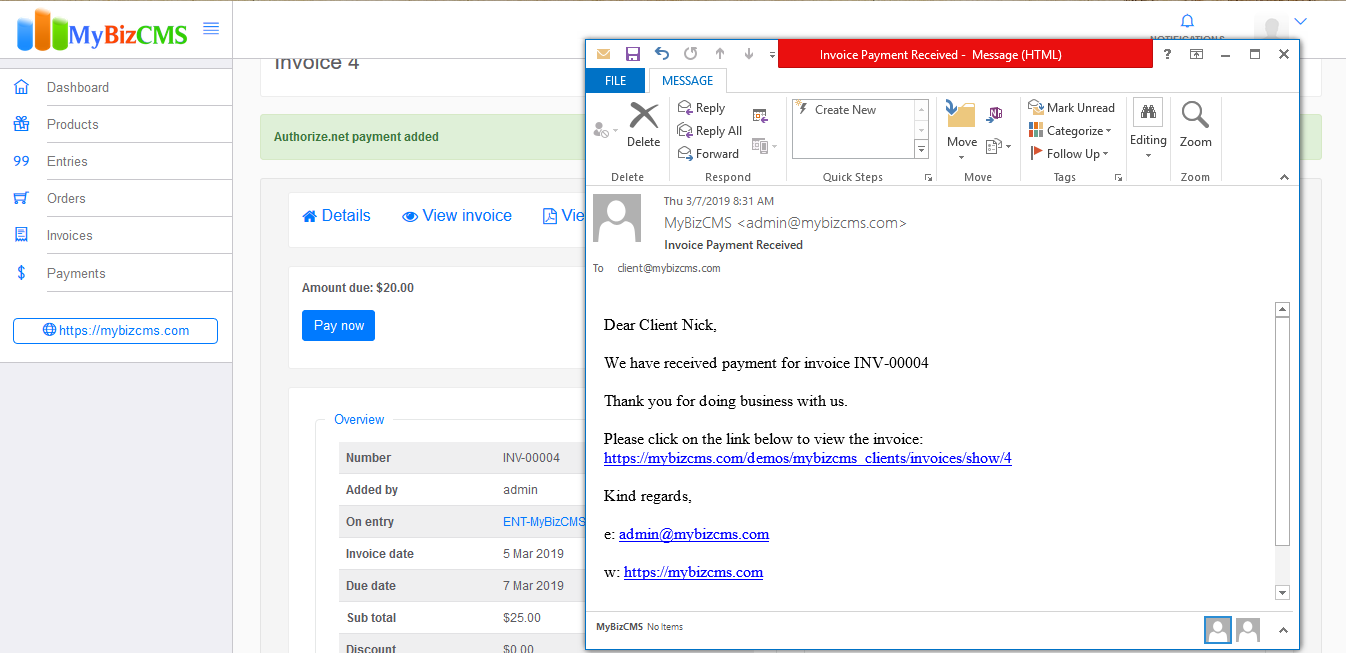This screenshot has height=653, width=1346.
Task: Click the admin@mybizcms.com email link
Action: (x=694, y=534)
